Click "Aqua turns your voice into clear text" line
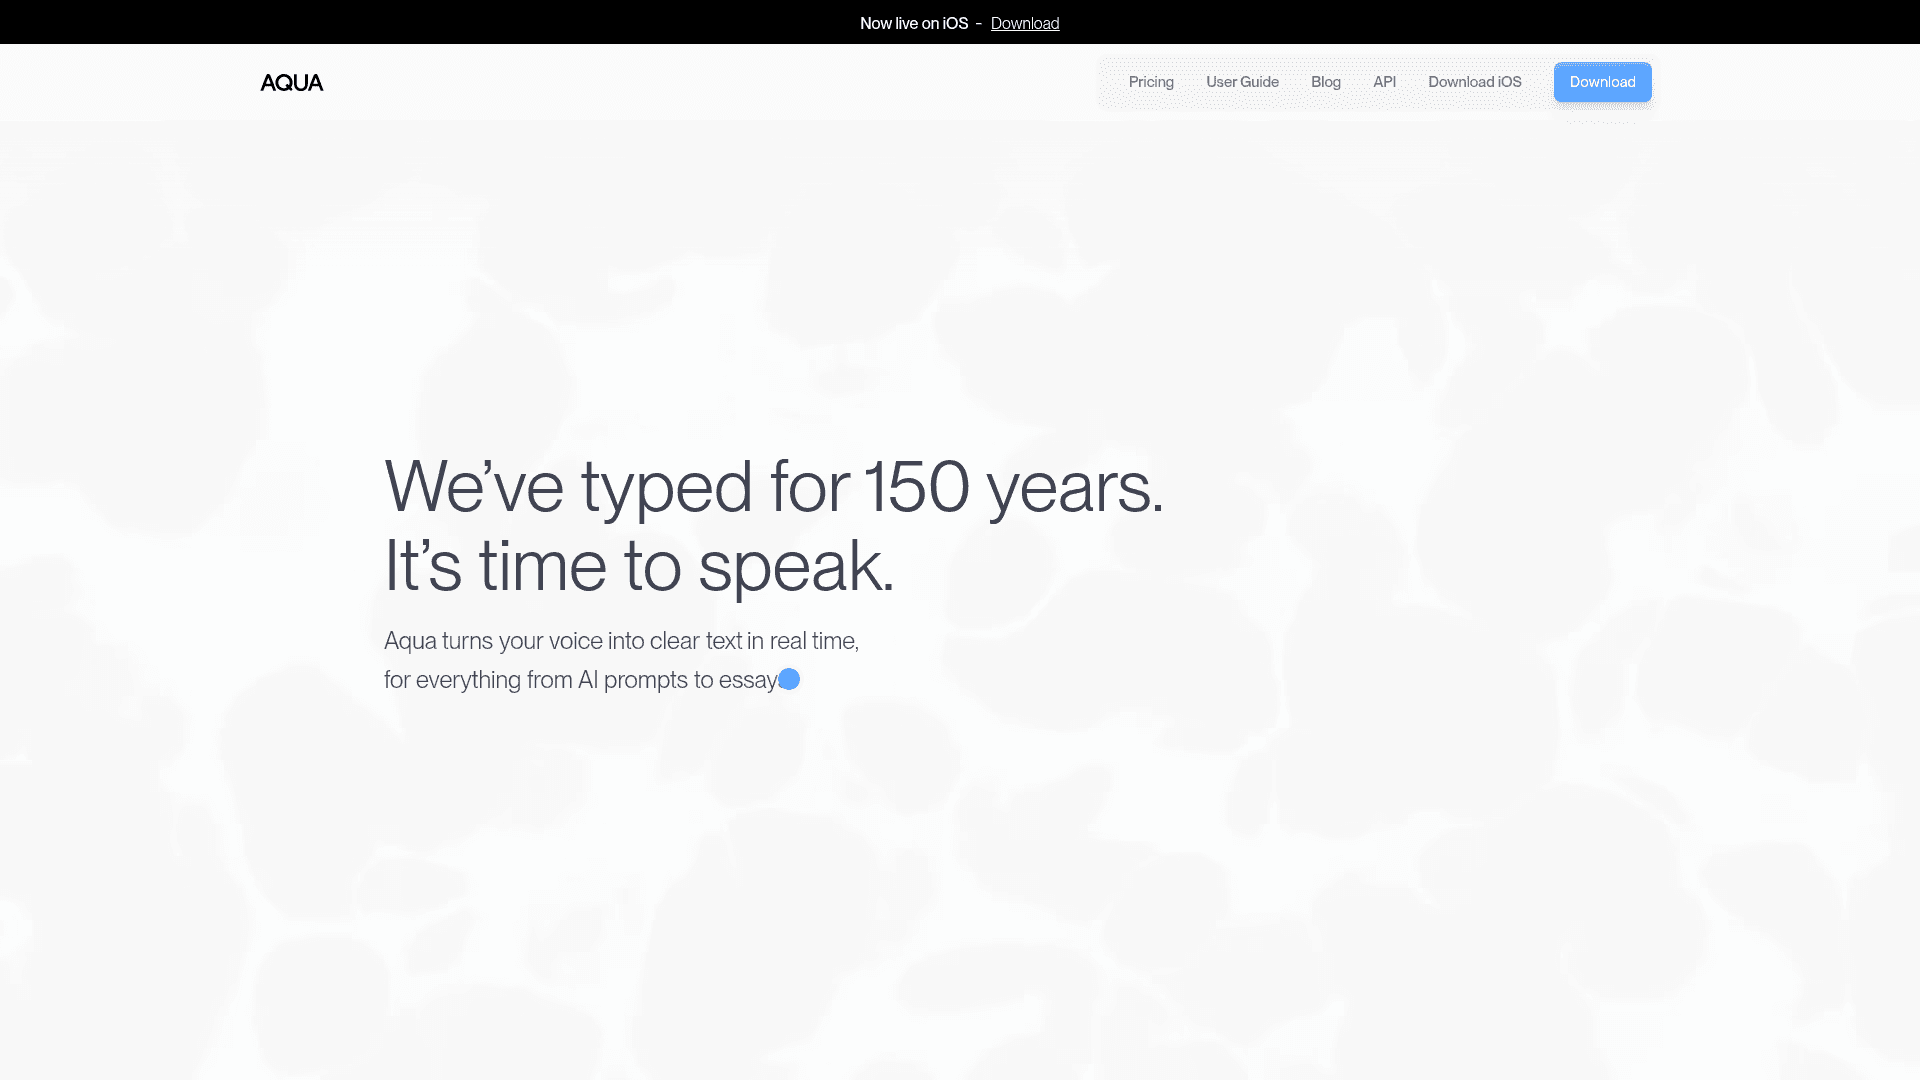 pyautogui.click(x=621, y=641)
